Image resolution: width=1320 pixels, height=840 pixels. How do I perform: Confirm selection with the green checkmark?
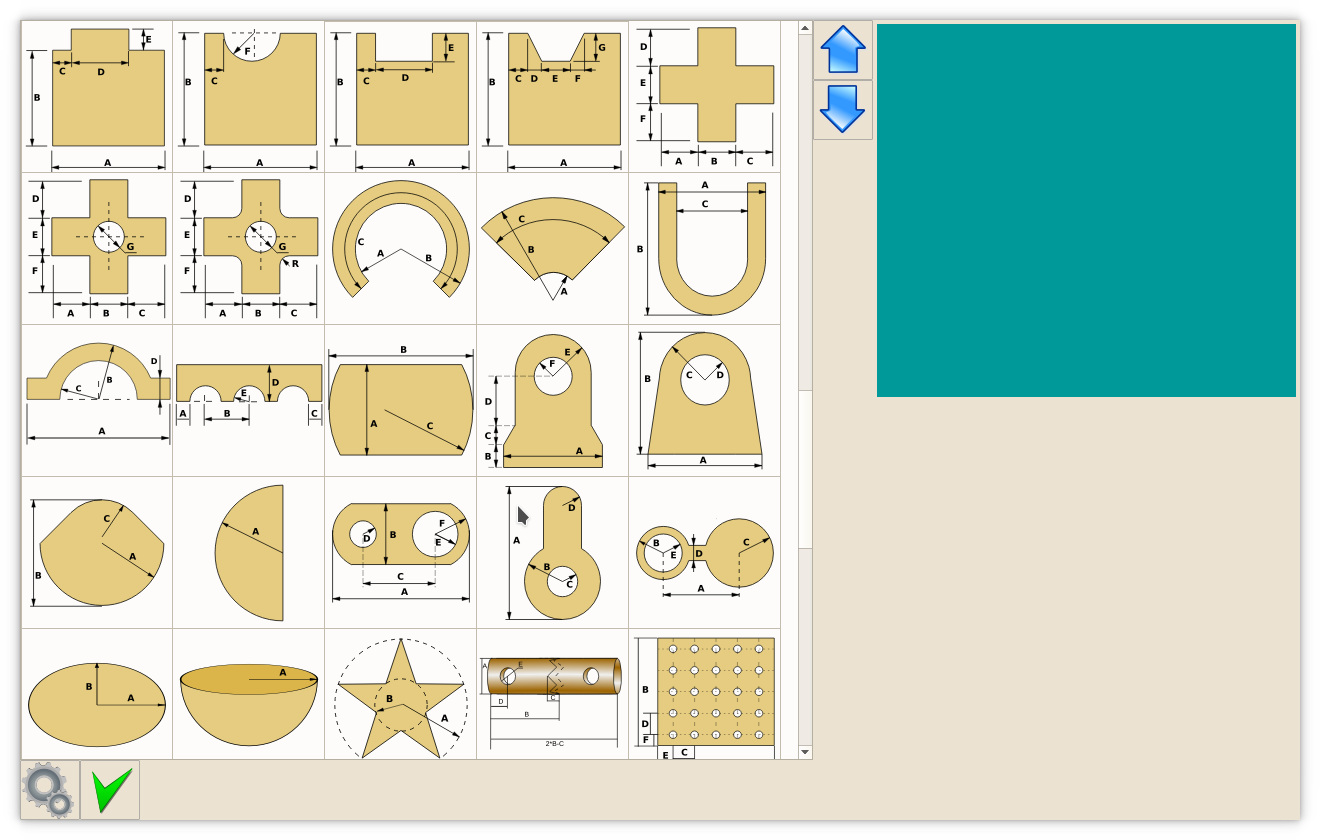pyautogui.click(x=110, y=790)
